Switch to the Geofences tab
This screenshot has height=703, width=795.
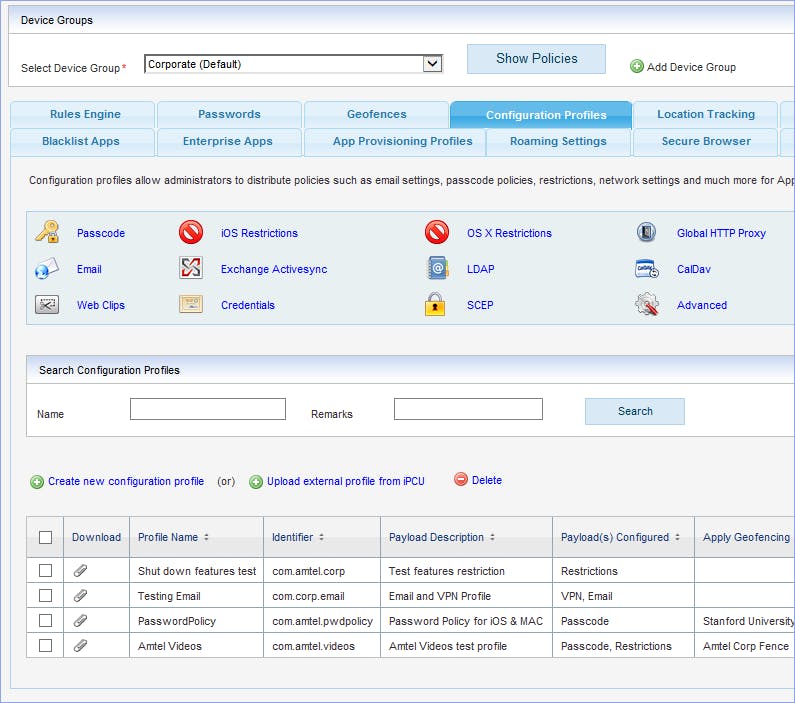tap(376, 114)
